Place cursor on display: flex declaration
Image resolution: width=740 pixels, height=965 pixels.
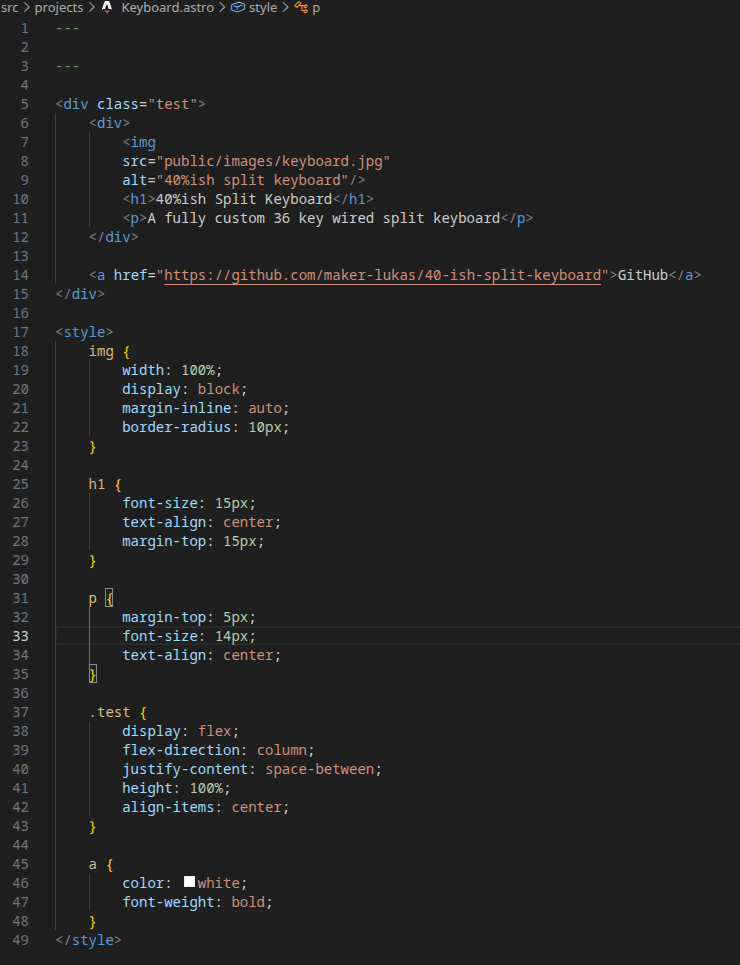click(180, 731)
